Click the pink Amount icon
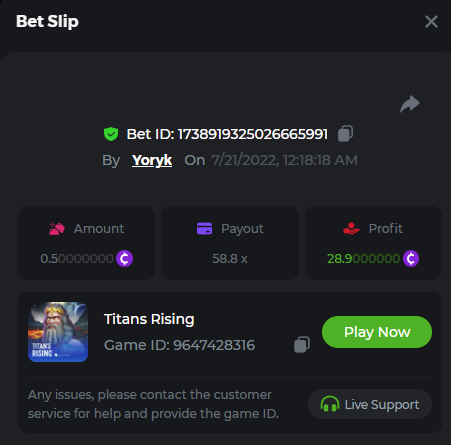 (57, 229)
